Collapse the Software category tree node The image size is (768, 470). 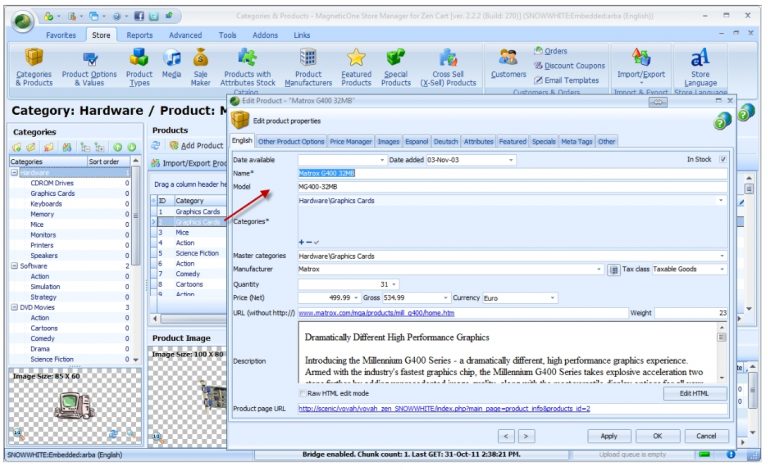pyautogui.click(x=14, y=266)
